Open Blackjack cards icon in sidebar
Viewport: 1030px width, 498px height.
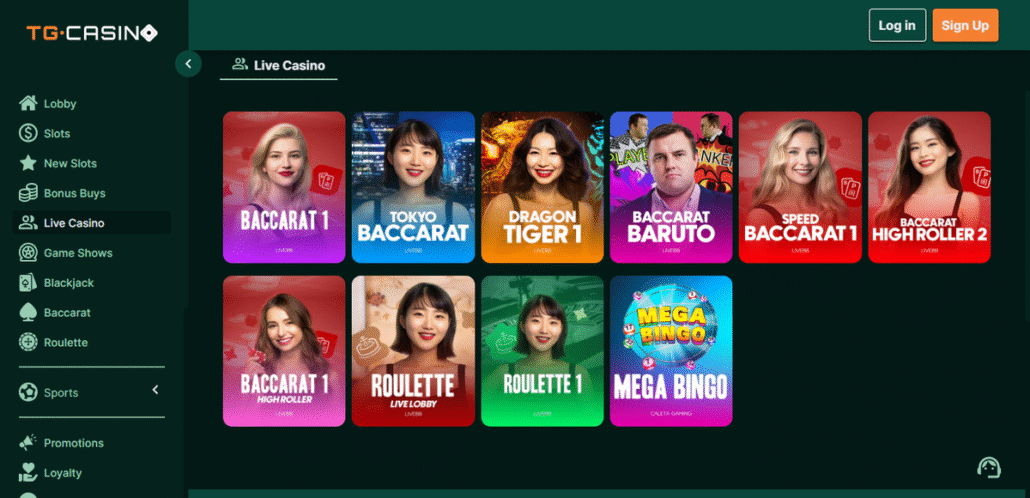(x=28, y=283)
